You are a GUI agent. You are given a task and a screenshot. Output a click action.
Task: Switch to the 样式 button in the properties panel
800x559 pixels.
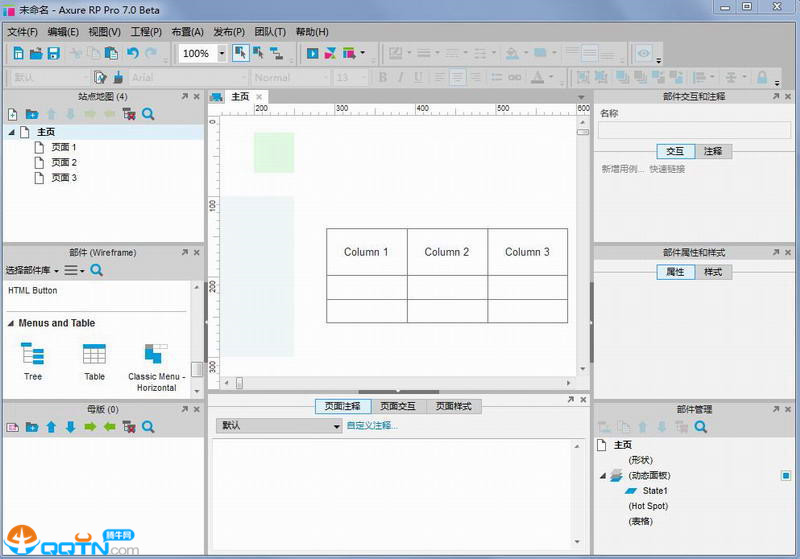(x=712, y=272)
